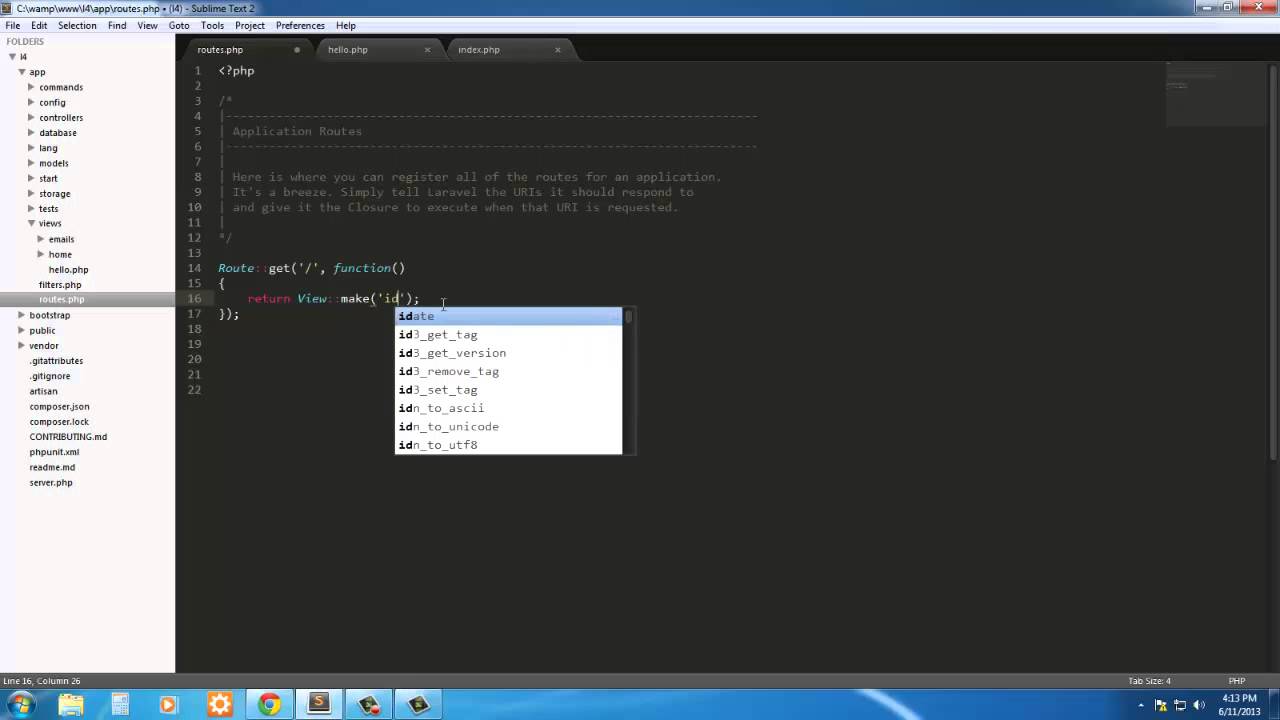Click unsaved dot on routes.php tab
The width and height of the screenshot is (1280, 720).
click(x=297, y=49)
